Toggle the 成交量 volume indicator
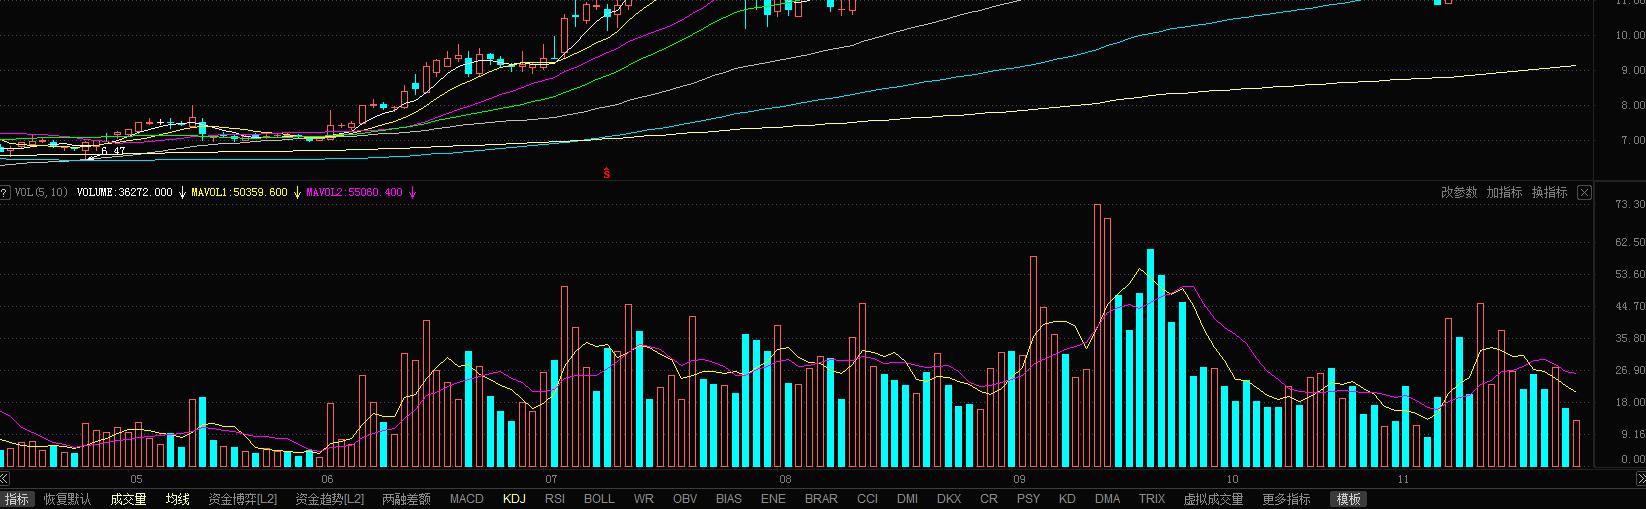 pos(128,499)
